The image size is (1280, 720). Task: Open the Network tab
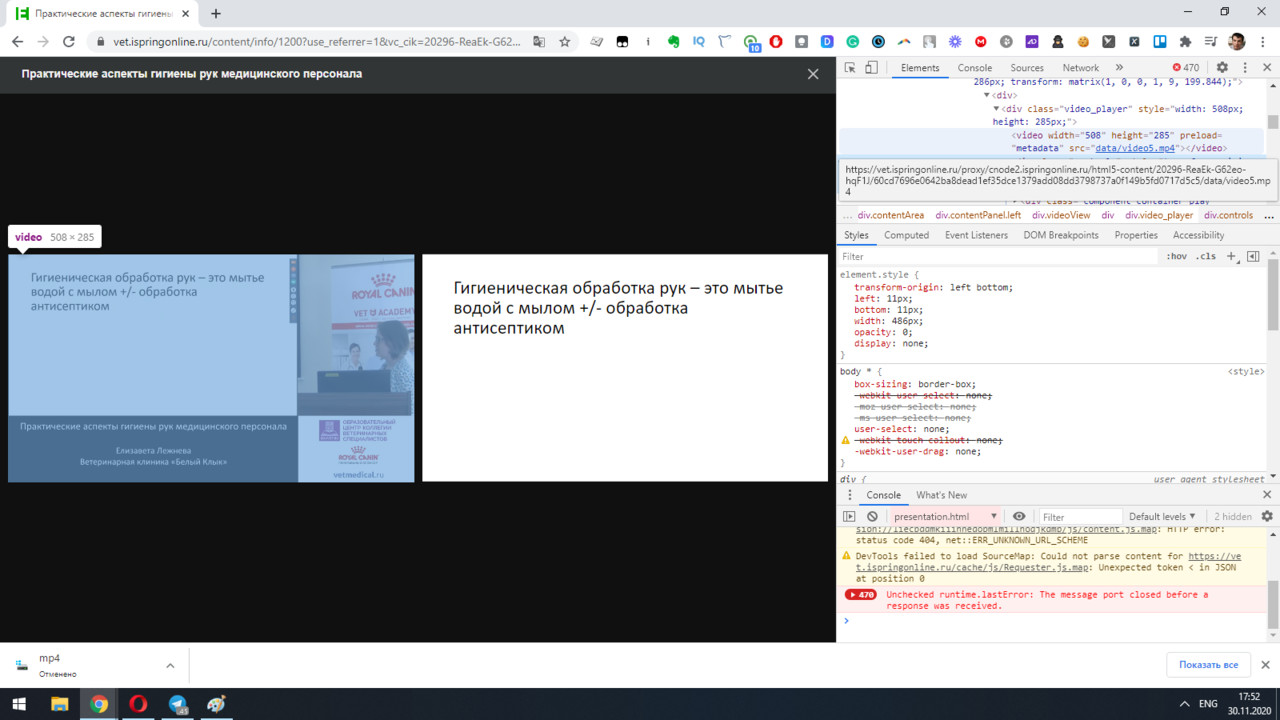tap(1081, 68)
